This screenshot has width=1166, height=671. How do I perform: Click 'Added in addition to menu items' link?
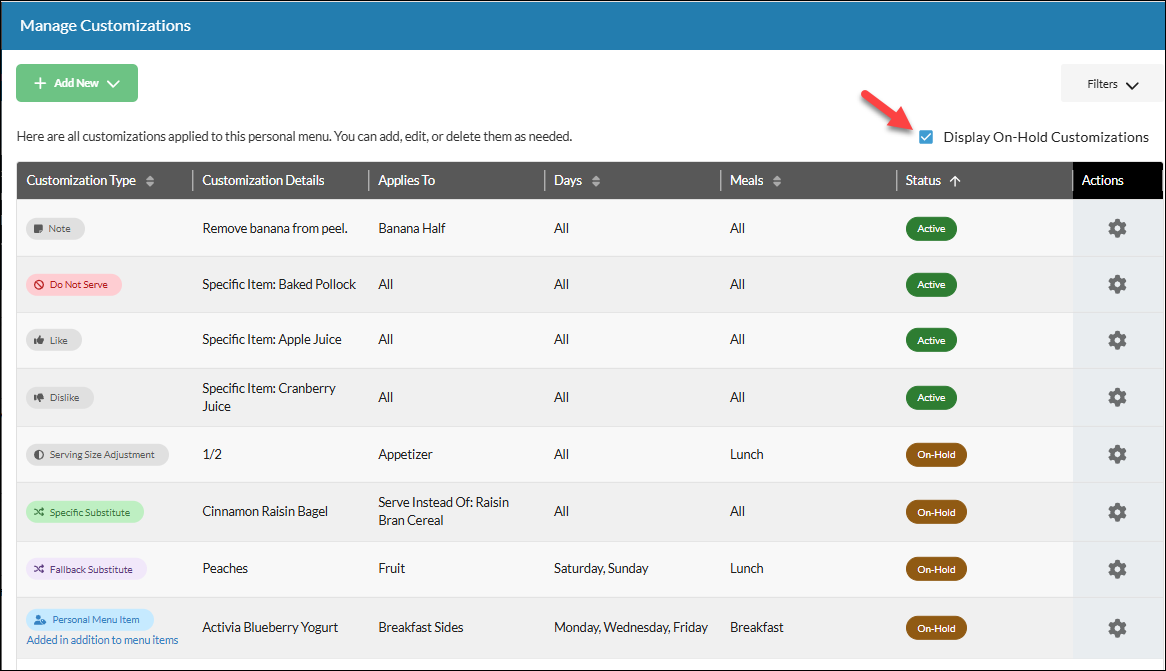pos(103,640)
